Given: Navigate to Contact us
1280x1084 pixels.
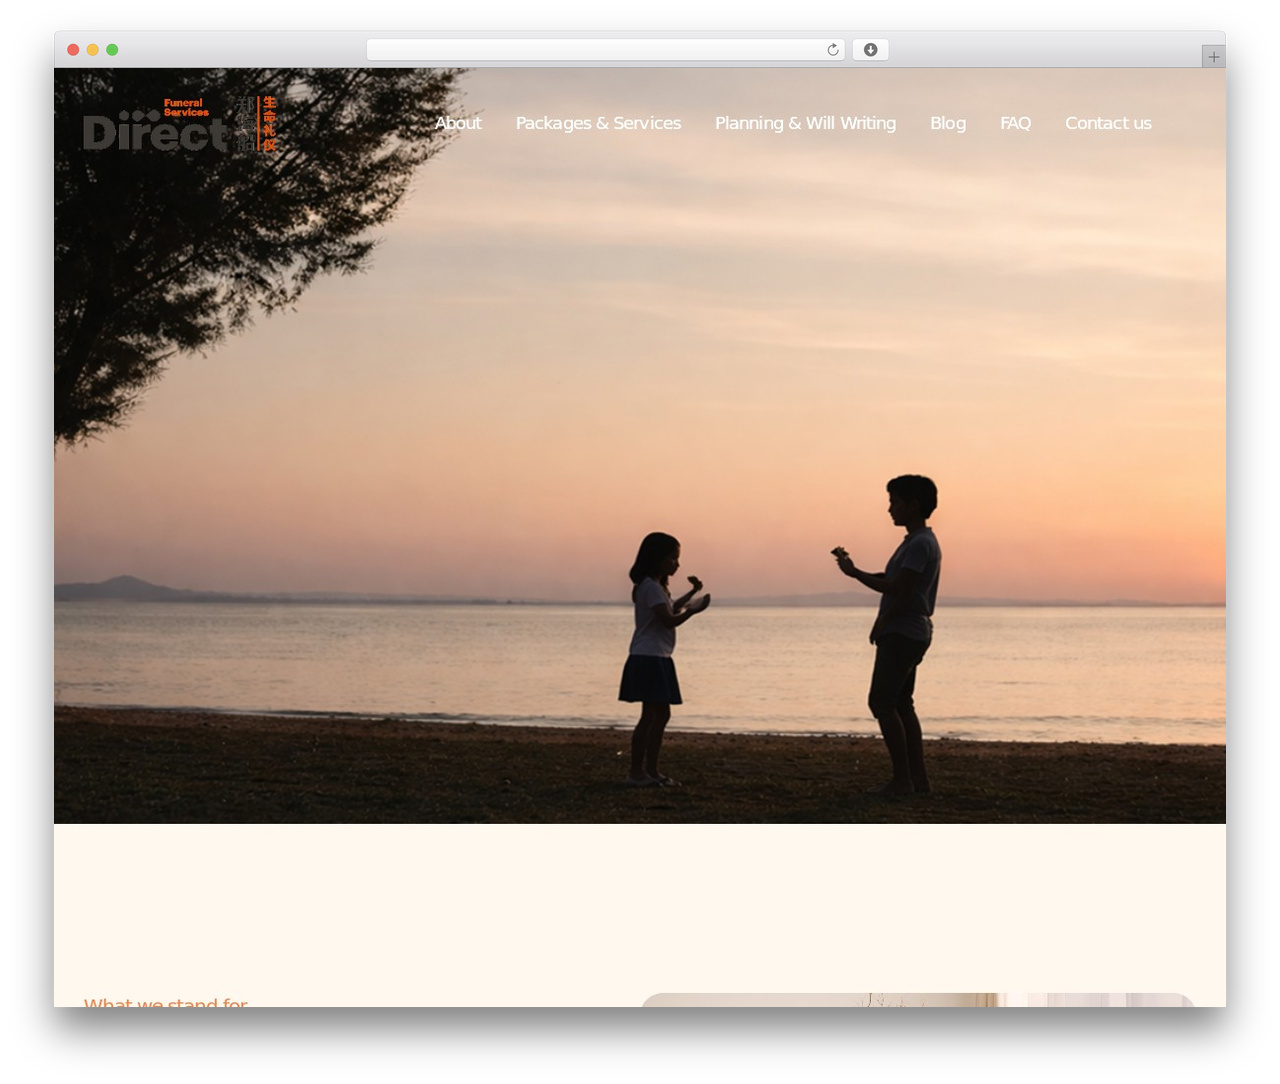Looking at the screenshot, I should click(1108, 123).
